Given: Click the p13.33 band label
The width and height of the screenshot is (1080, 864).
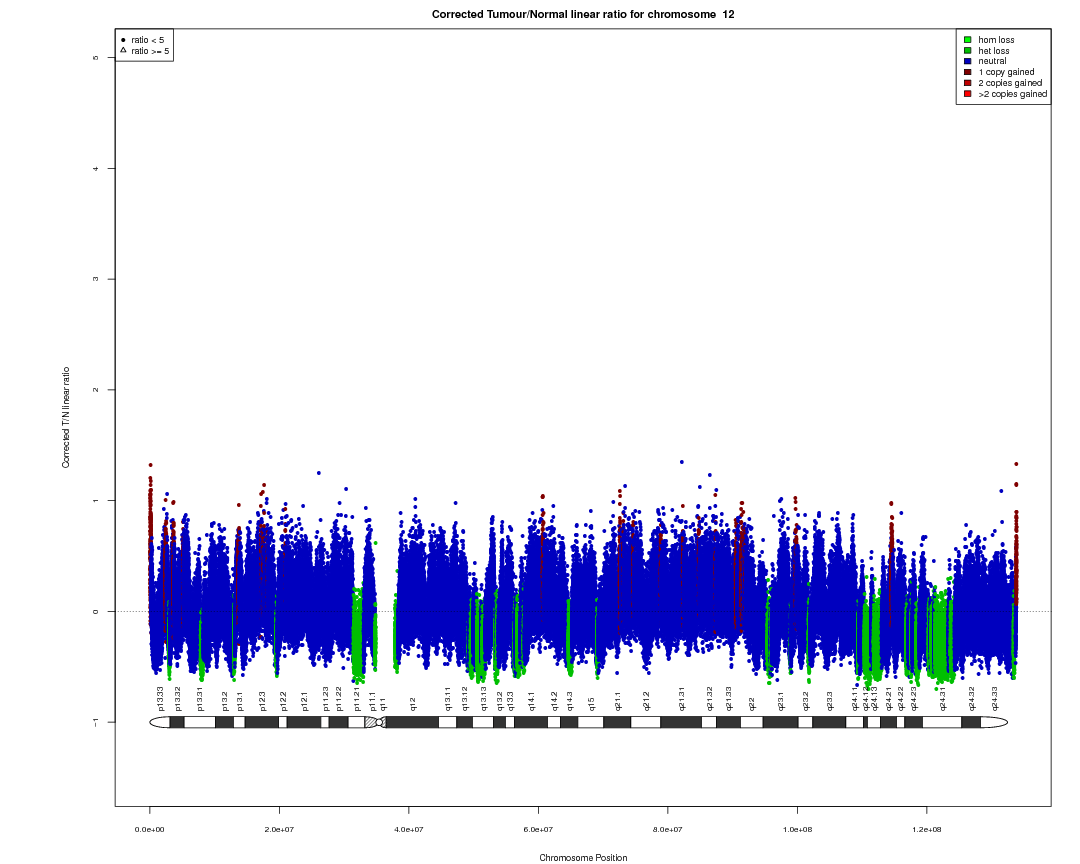Looking at the screenshot, I should (x=160, y=699).
